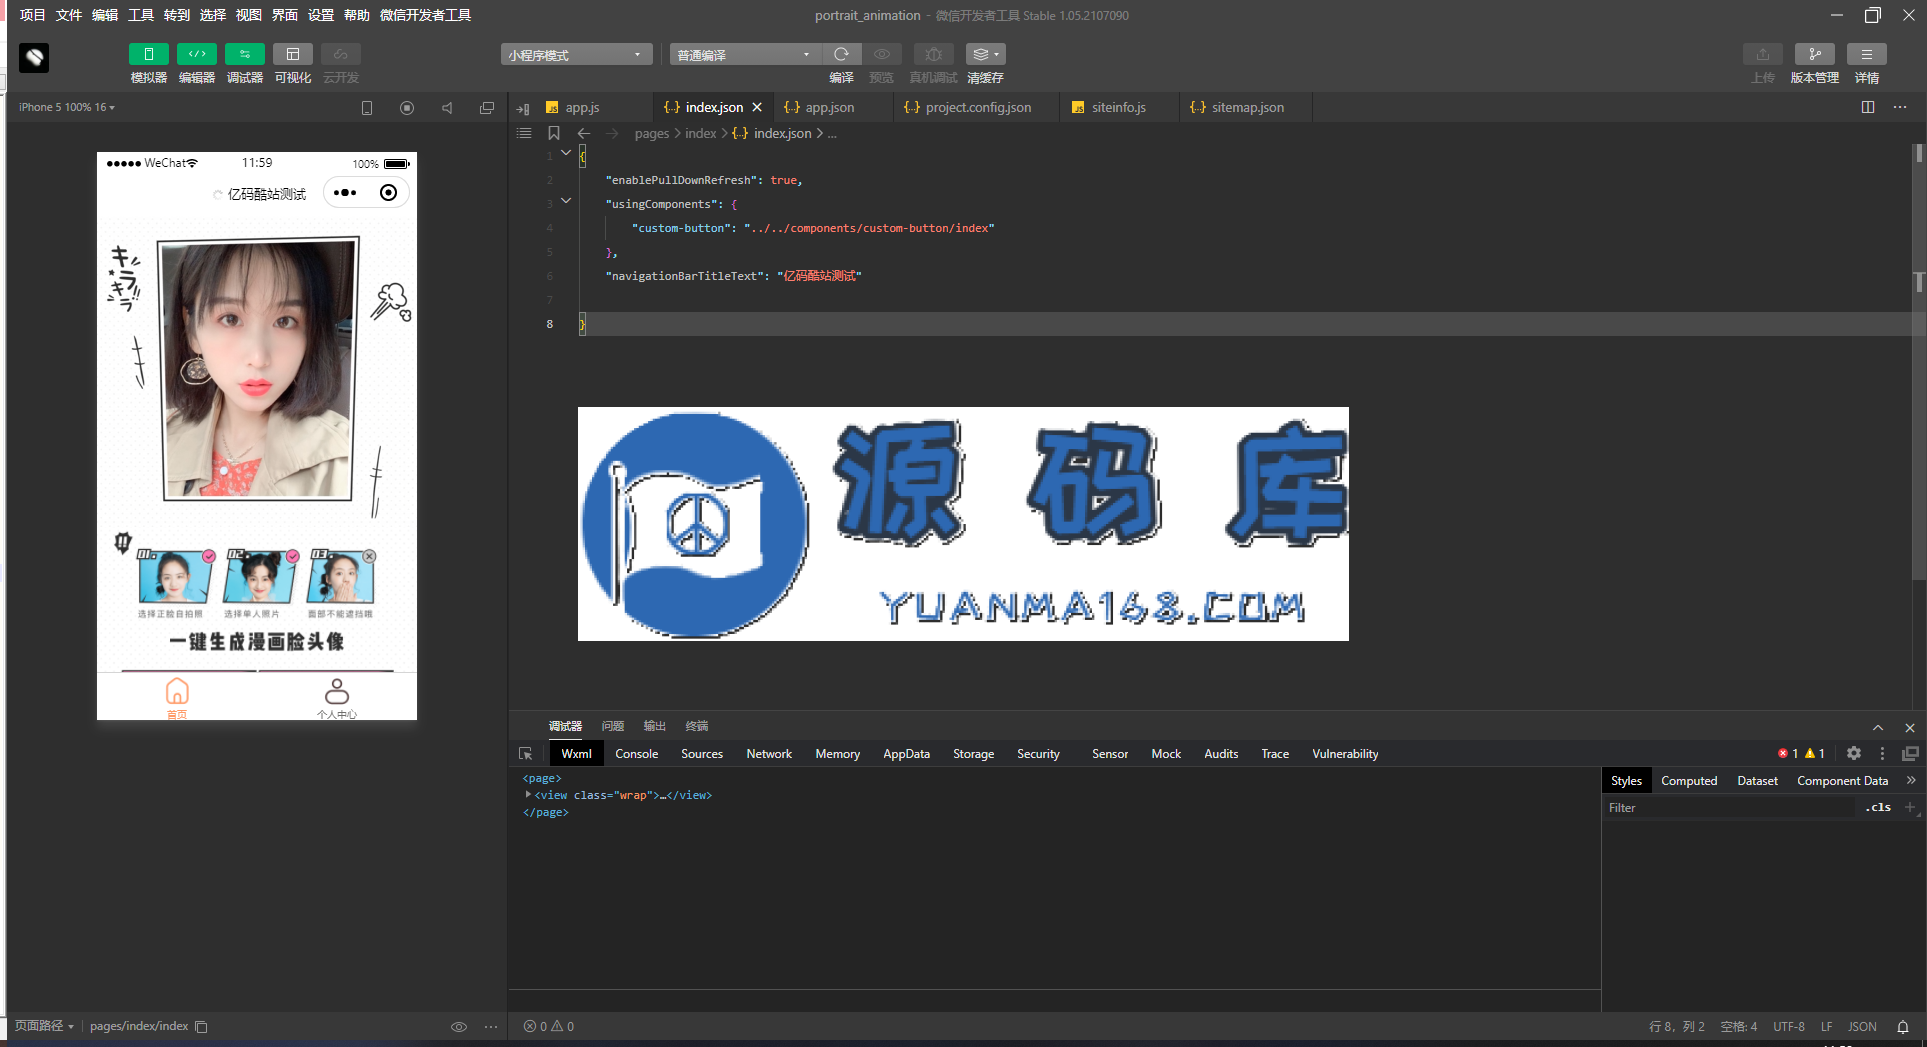Open the clear cache (清缓存) dropdown
The width and height of the screenshot is (1927, 1047).
point(985,54)
